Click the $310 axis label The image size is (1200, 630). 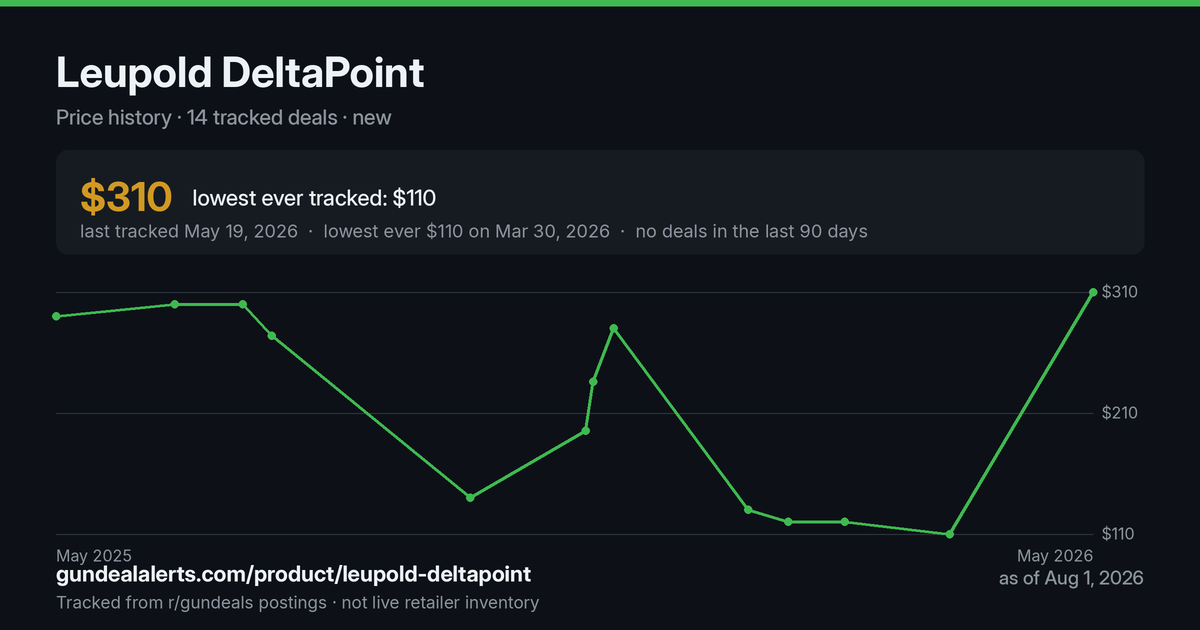[x=1119, y=292]
